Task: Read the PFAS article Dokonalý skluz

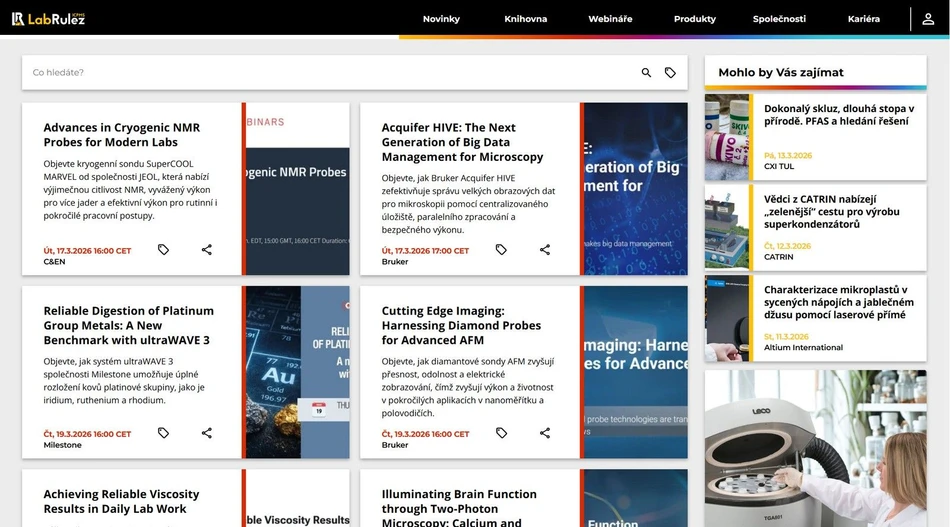Action: pos(838,115)
